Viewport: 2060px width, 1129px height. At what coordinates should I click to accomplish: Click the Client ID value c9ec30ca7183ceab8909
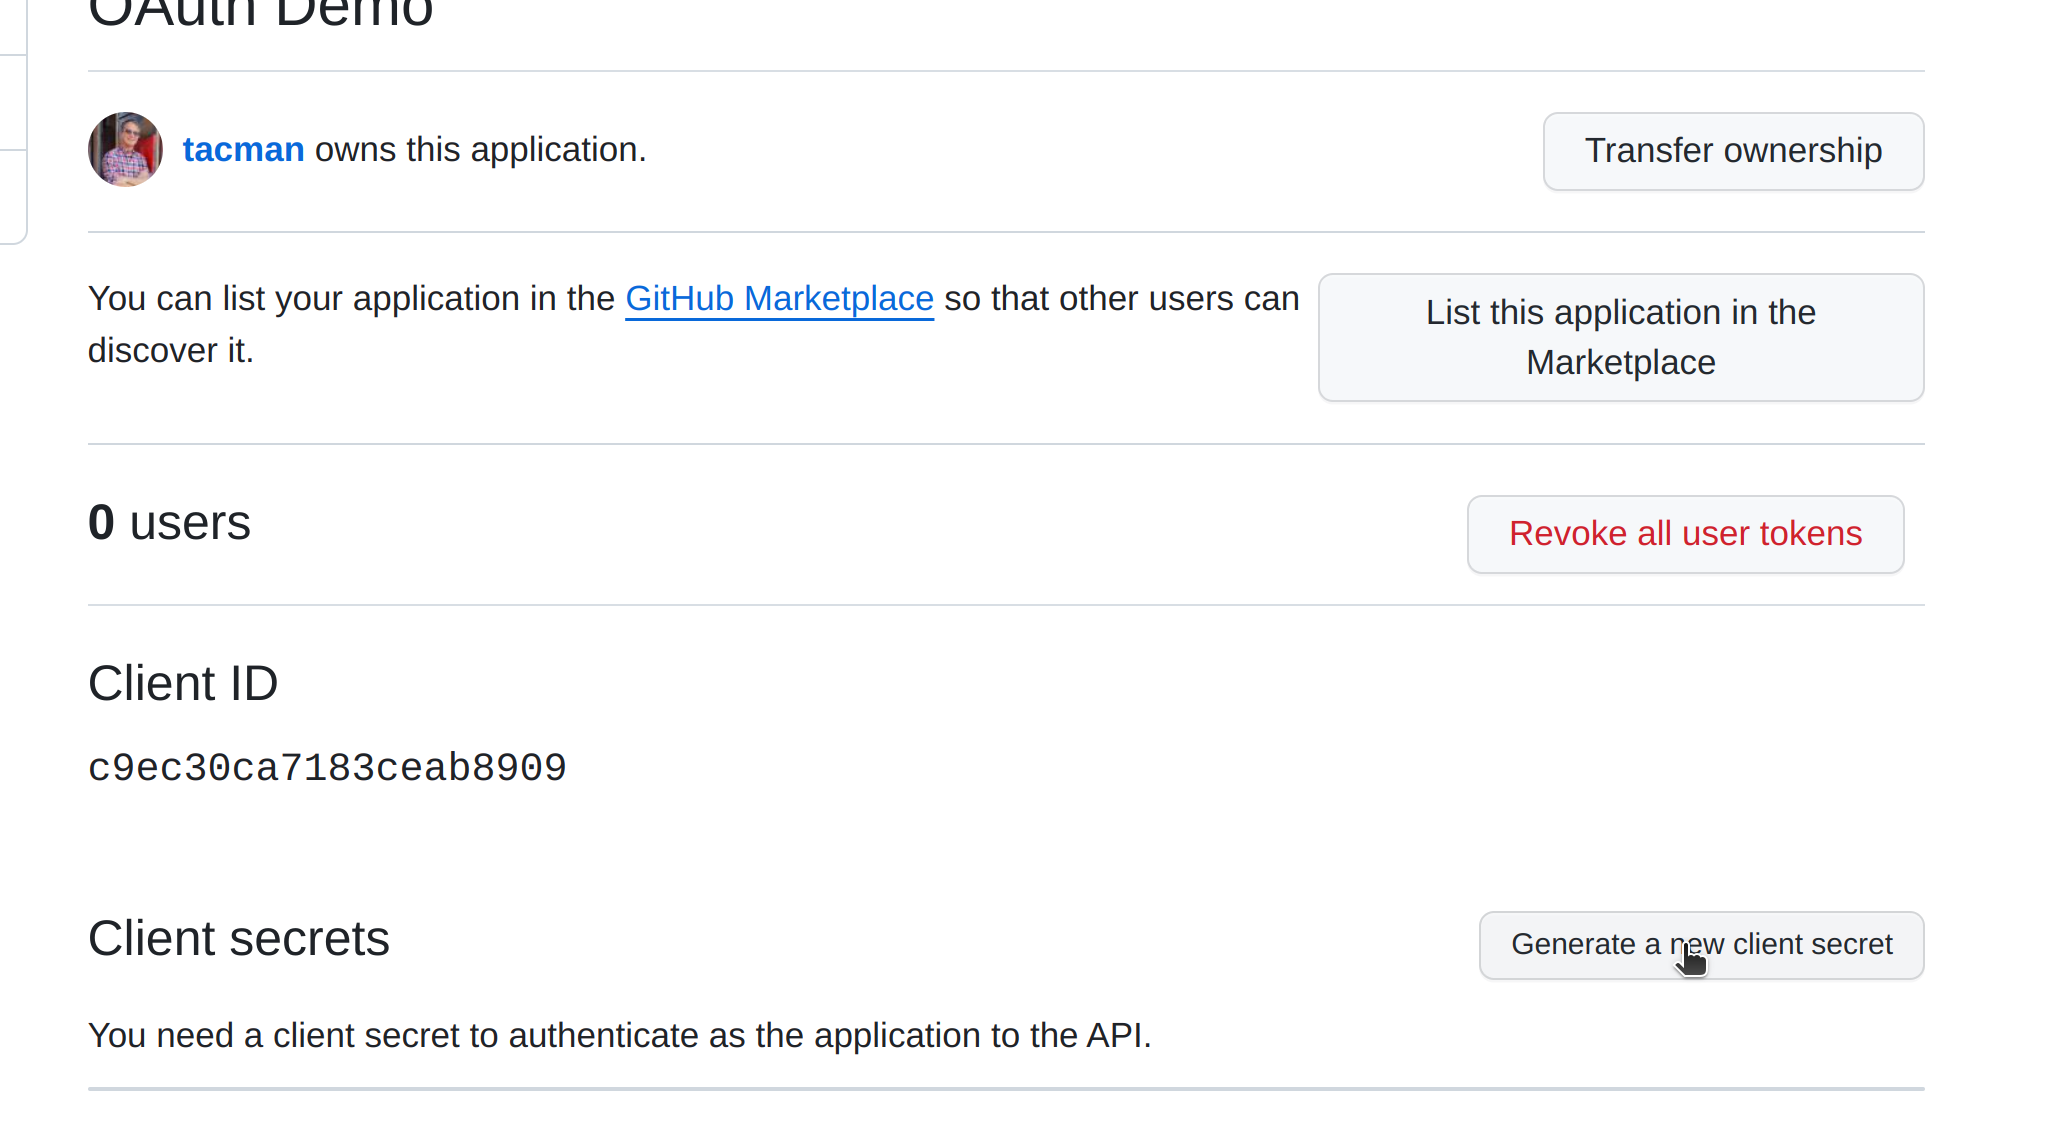pyautogui.click(x=327, y=768)
